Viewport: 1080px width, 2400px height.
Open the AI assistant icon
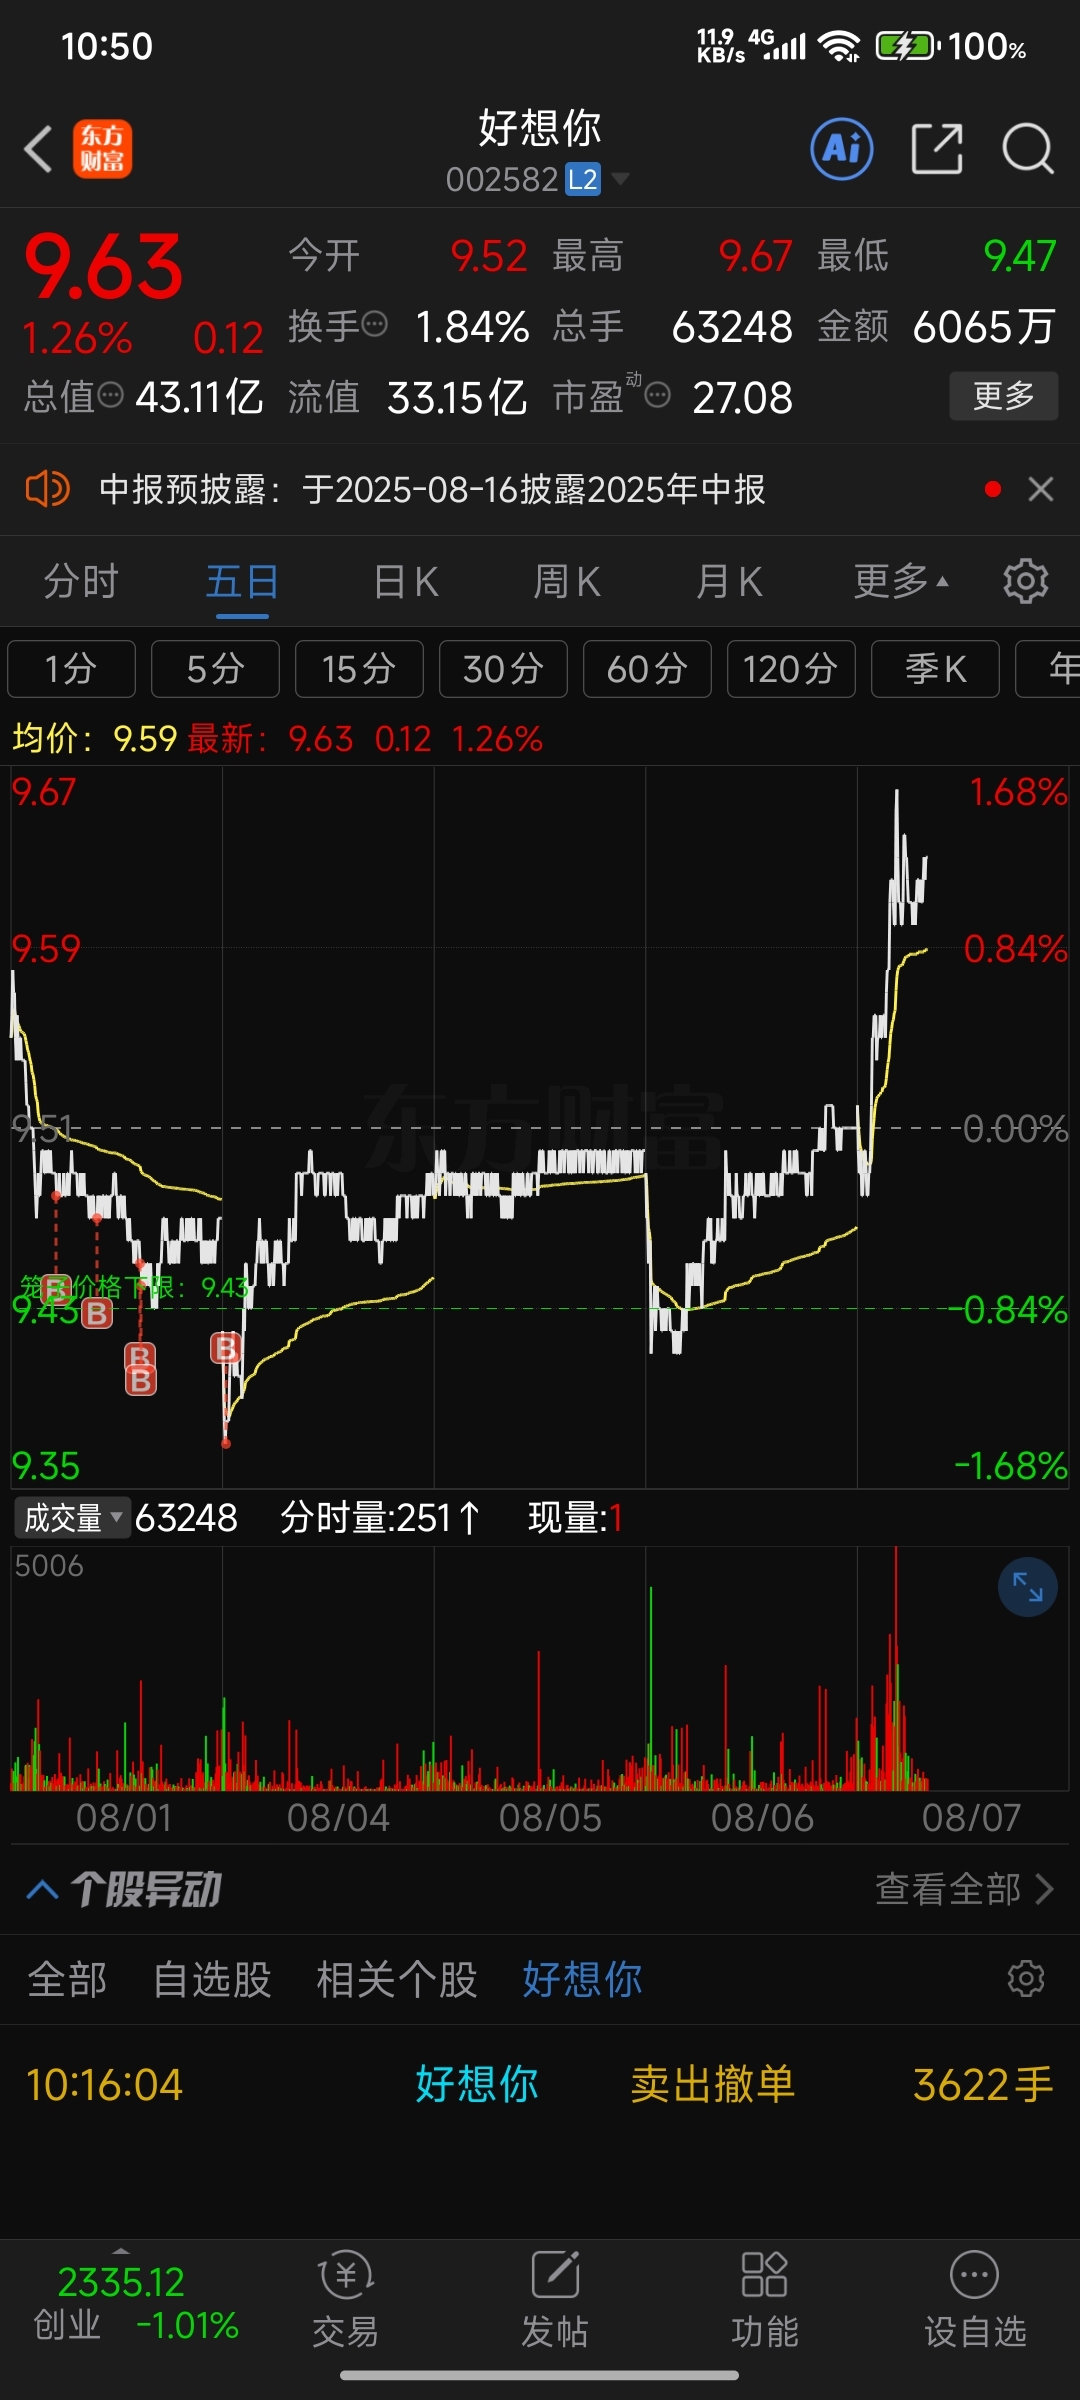click(x=841, y=149)
